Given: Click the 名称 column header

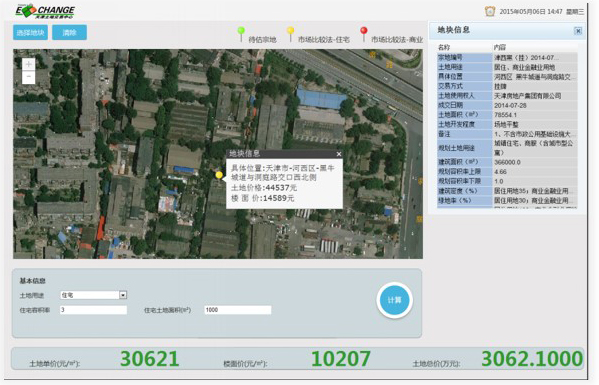Looking at the screenshot, I should point(444,47).
